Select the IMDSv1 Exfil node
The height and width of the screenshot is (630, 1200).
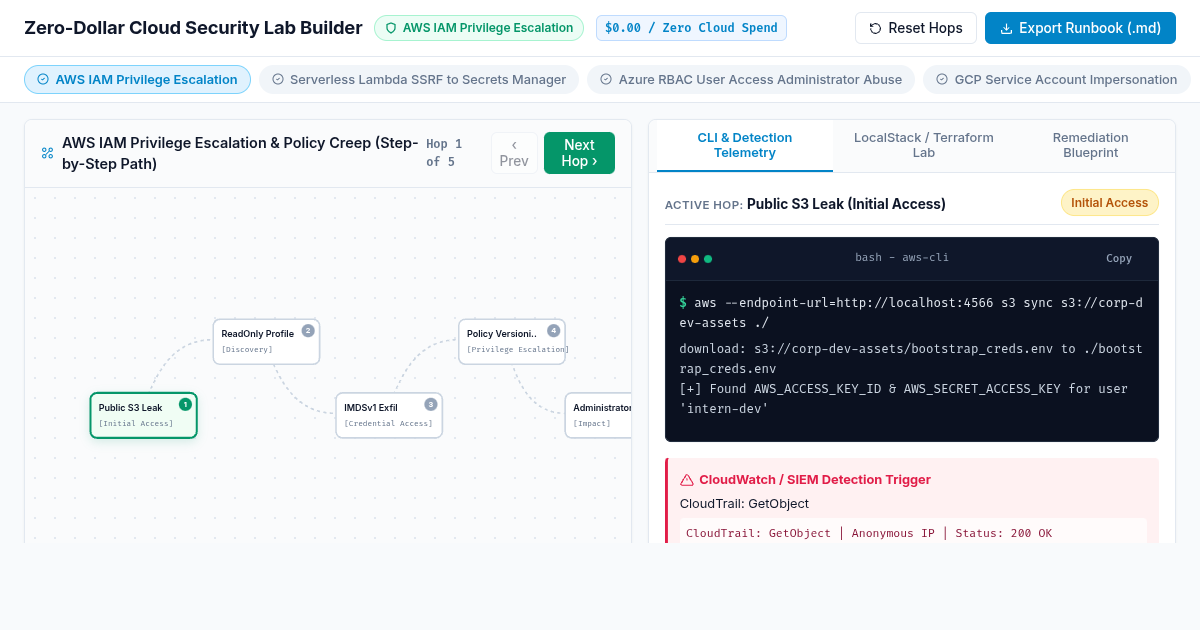tap(389, 415)
